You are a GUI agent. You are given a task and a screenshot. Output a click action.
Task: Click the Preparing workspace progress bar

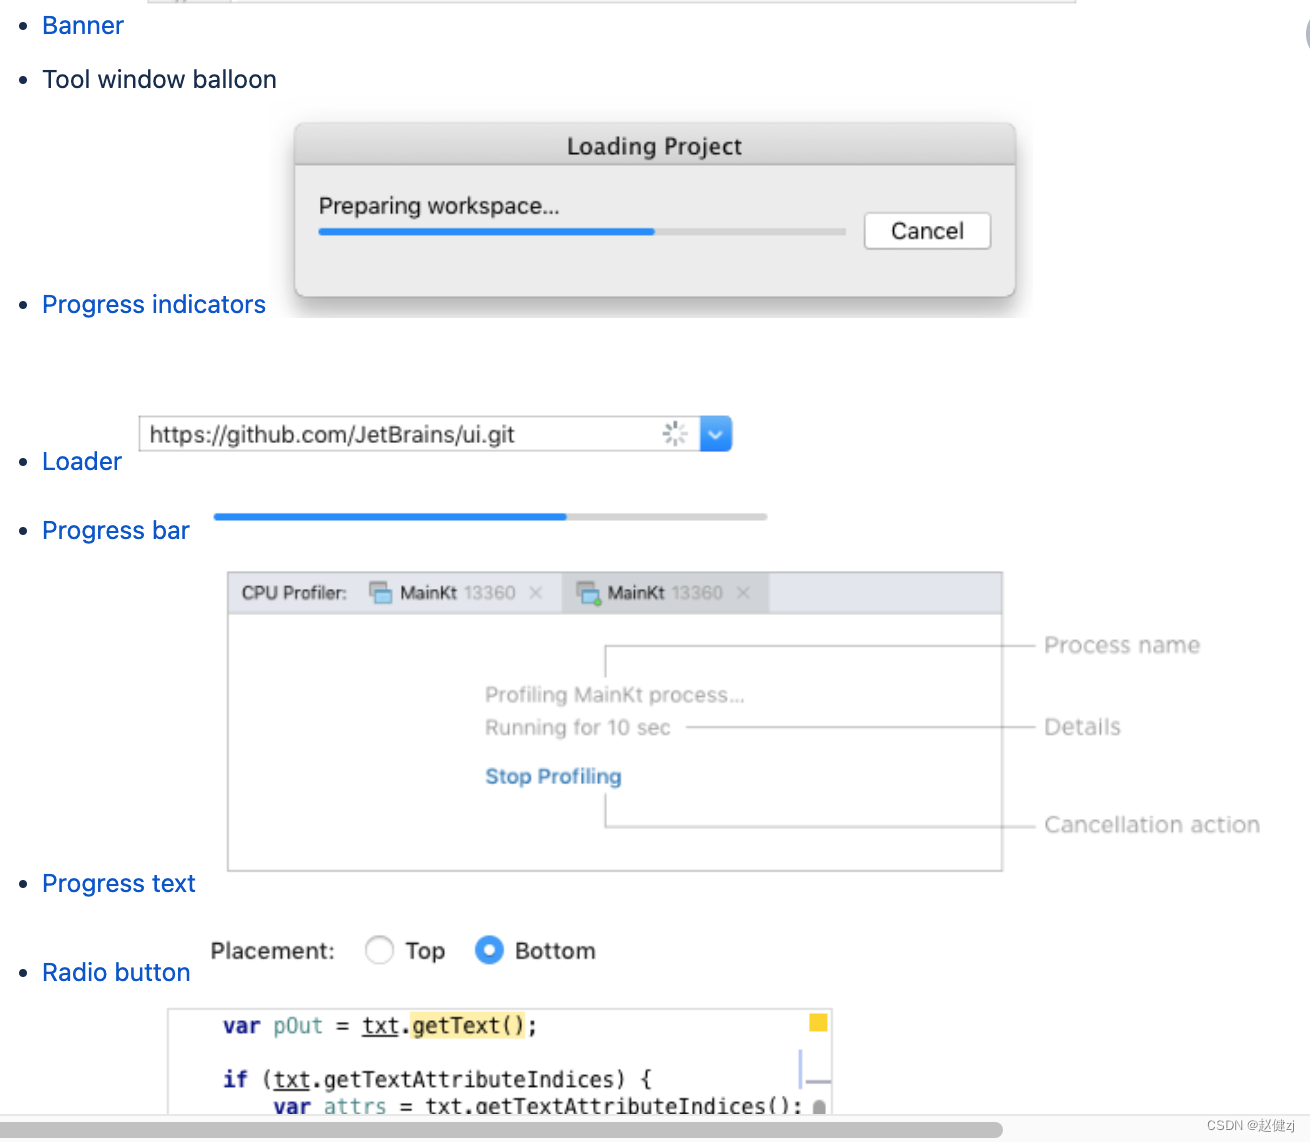(x=582, y=232)
